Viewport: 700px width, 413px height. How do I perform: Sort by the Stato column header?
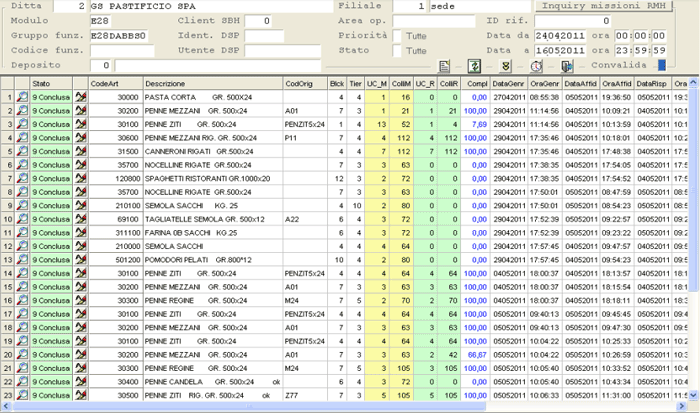(51, 83)
